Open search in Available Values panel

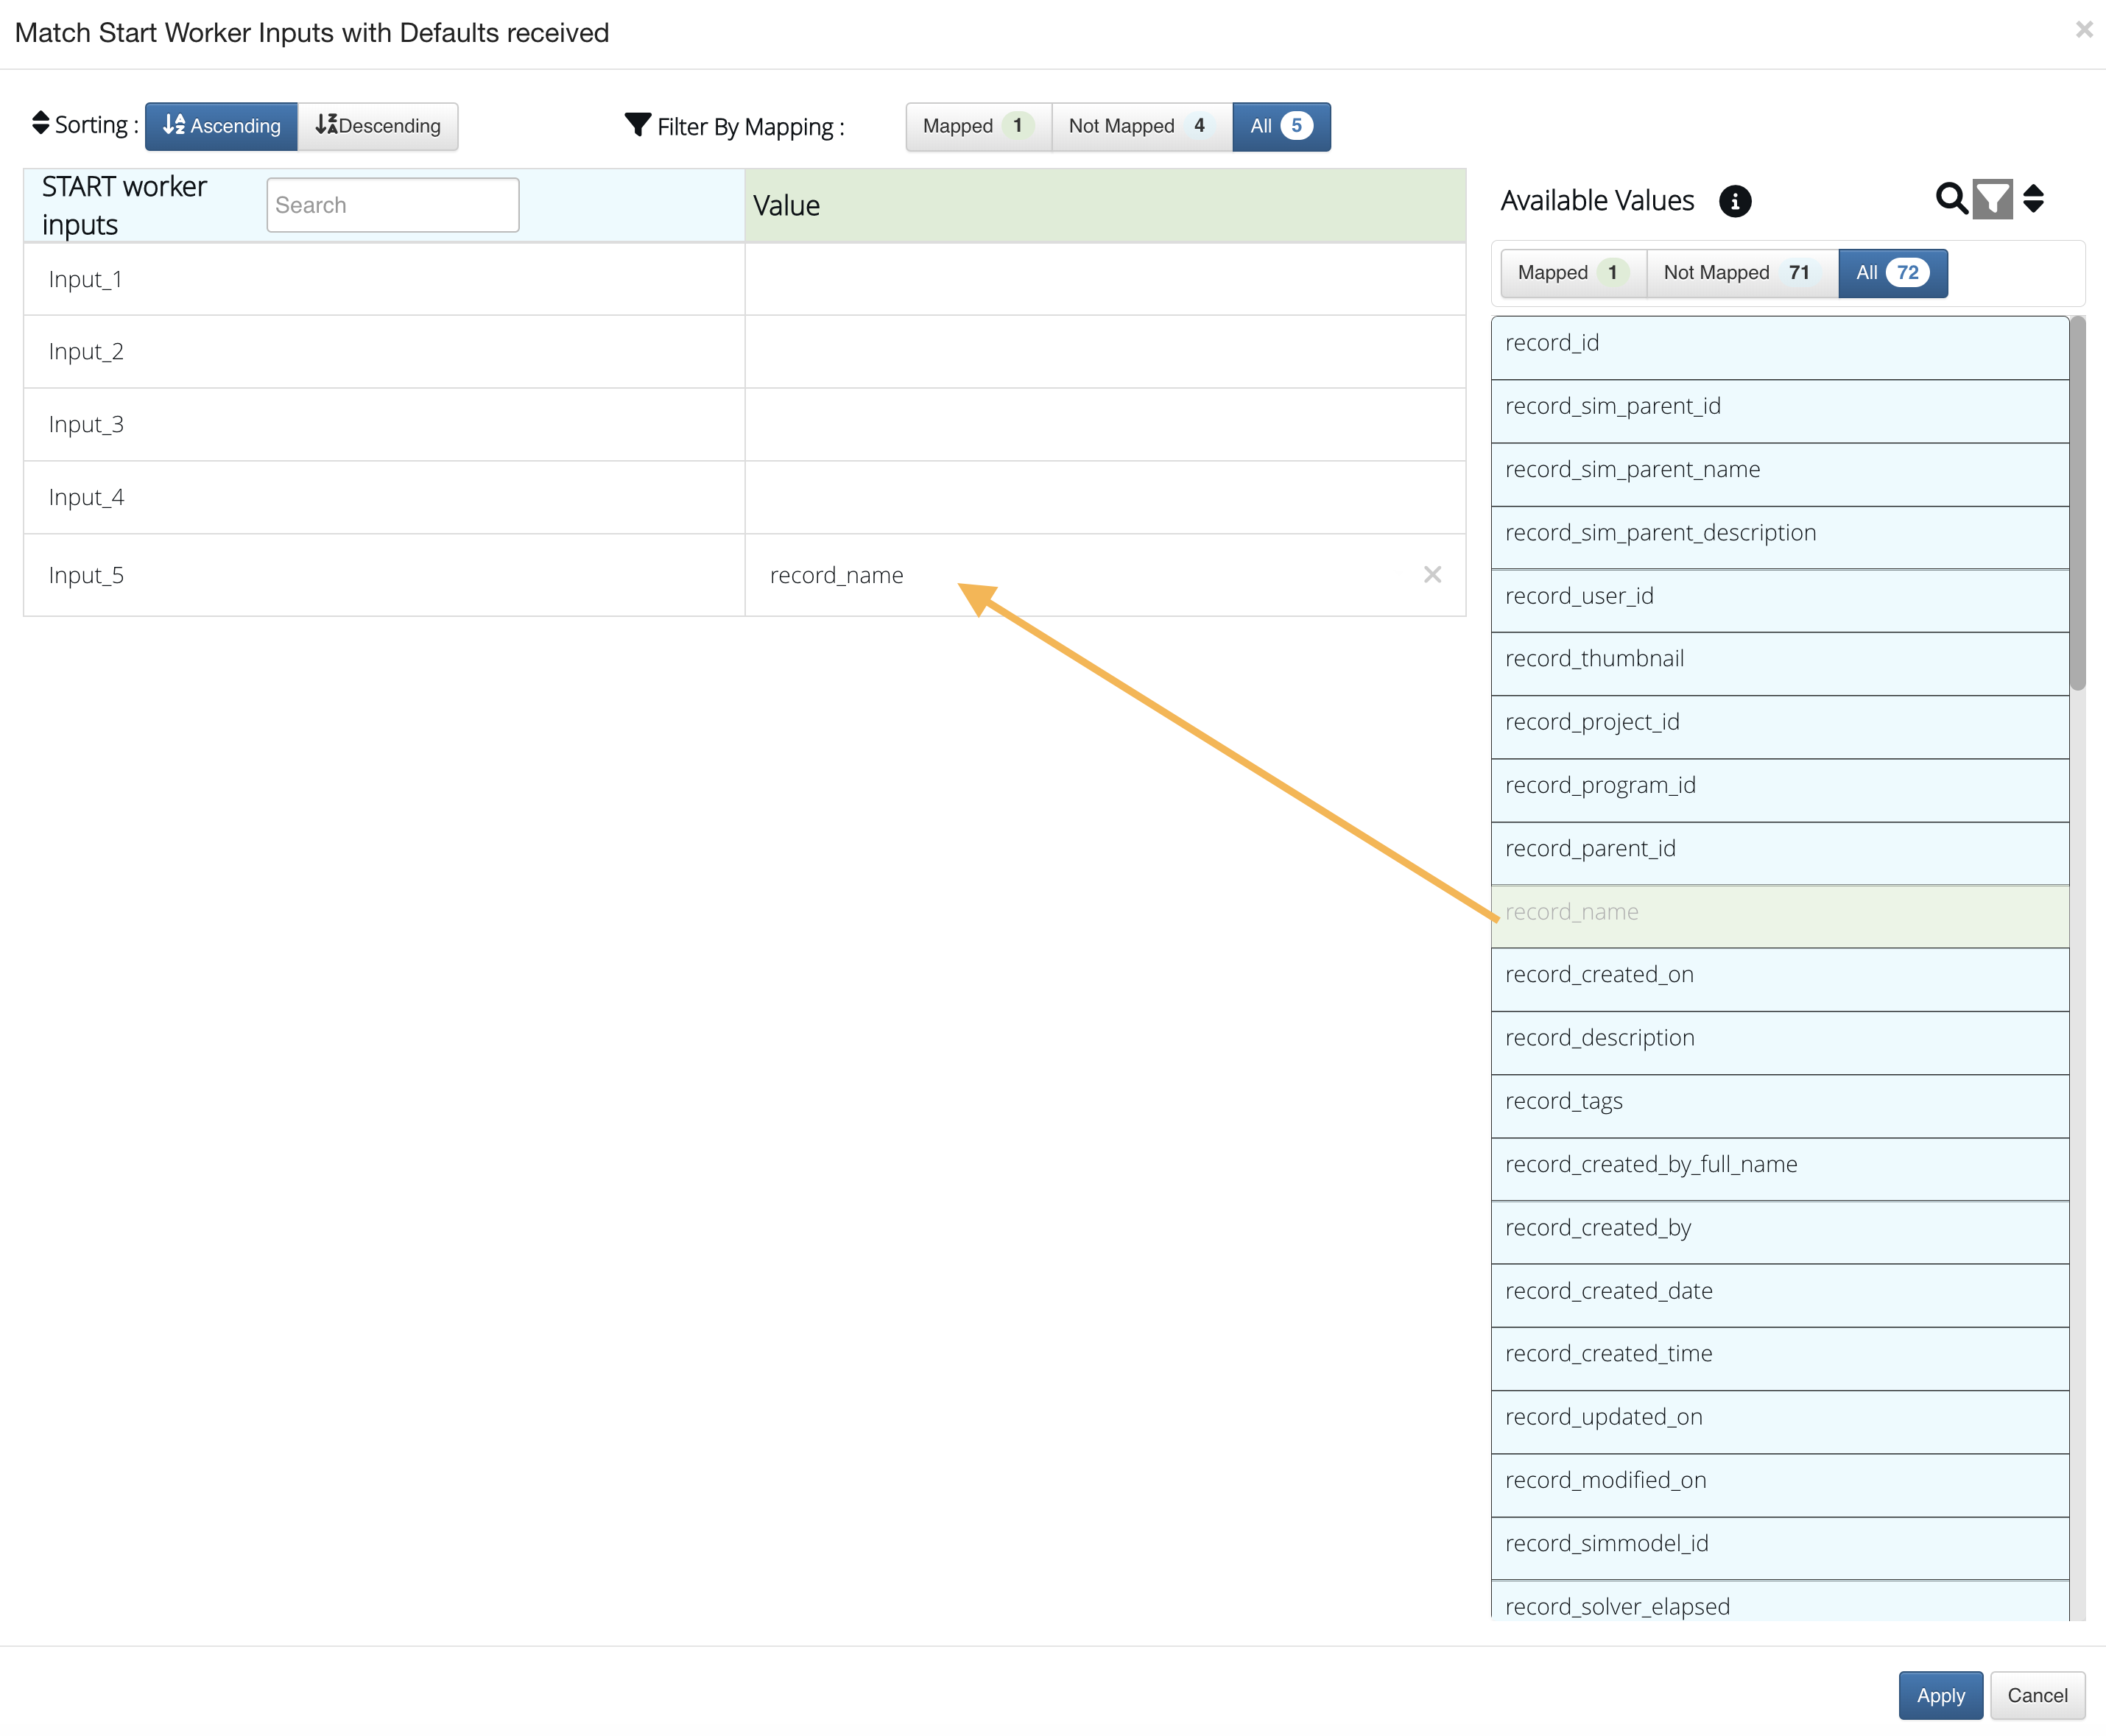tap(1951, 199)
